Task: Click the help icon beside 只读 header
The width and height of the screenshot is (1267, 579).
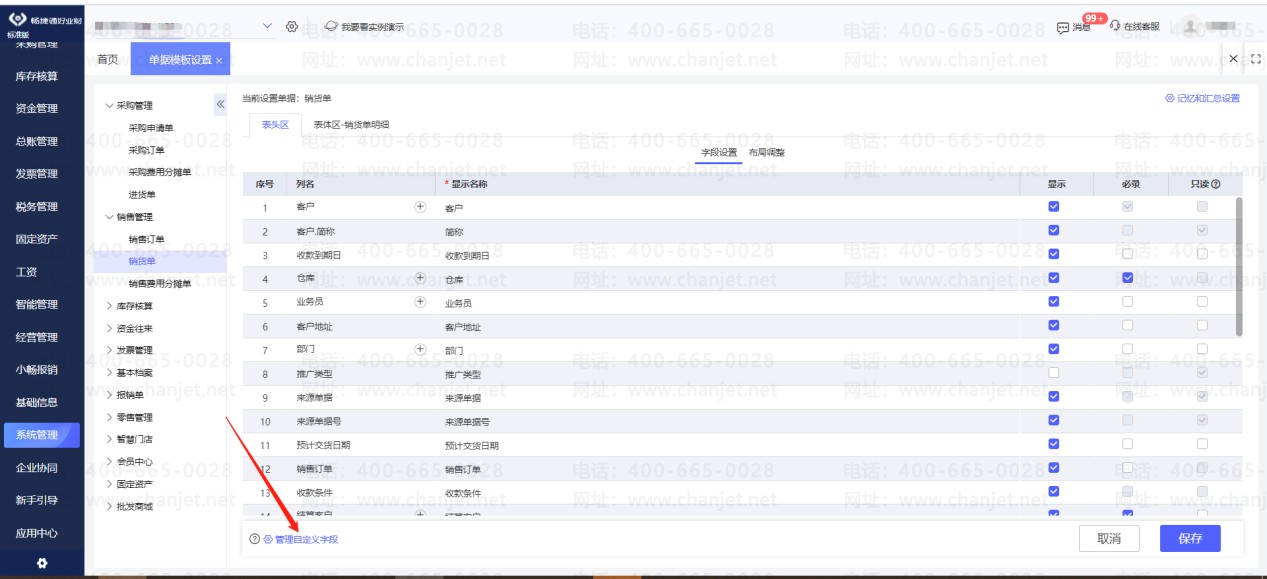Action: coord(1216,184)
